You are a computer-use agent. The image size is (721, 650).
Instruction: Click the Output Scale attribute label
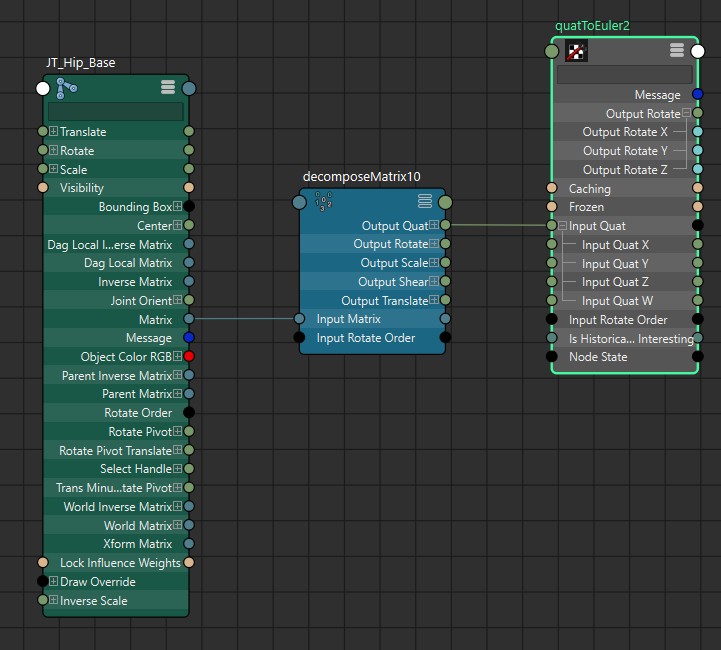click(x=395, y=263)
